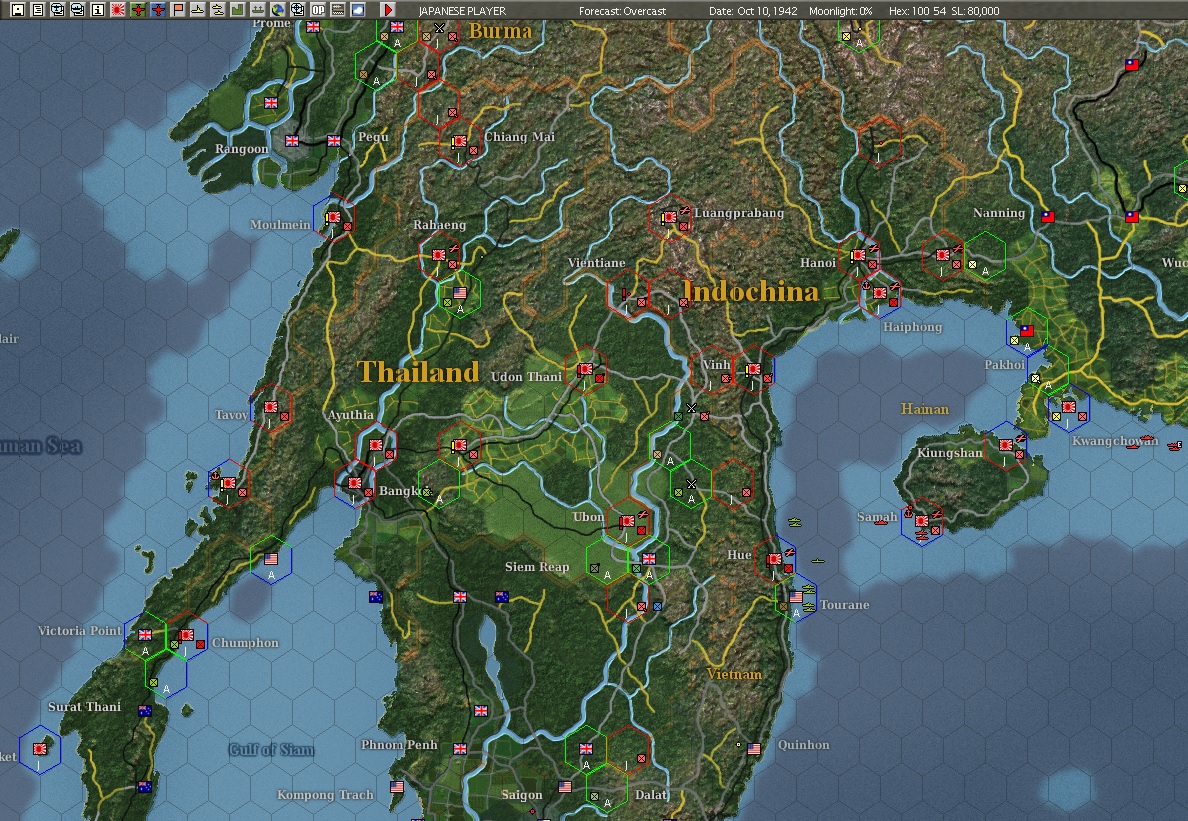The image size is (1188, 821).
Task: Select the Japanese unit at Kiungshan
Action: [x=1006, y=445]
